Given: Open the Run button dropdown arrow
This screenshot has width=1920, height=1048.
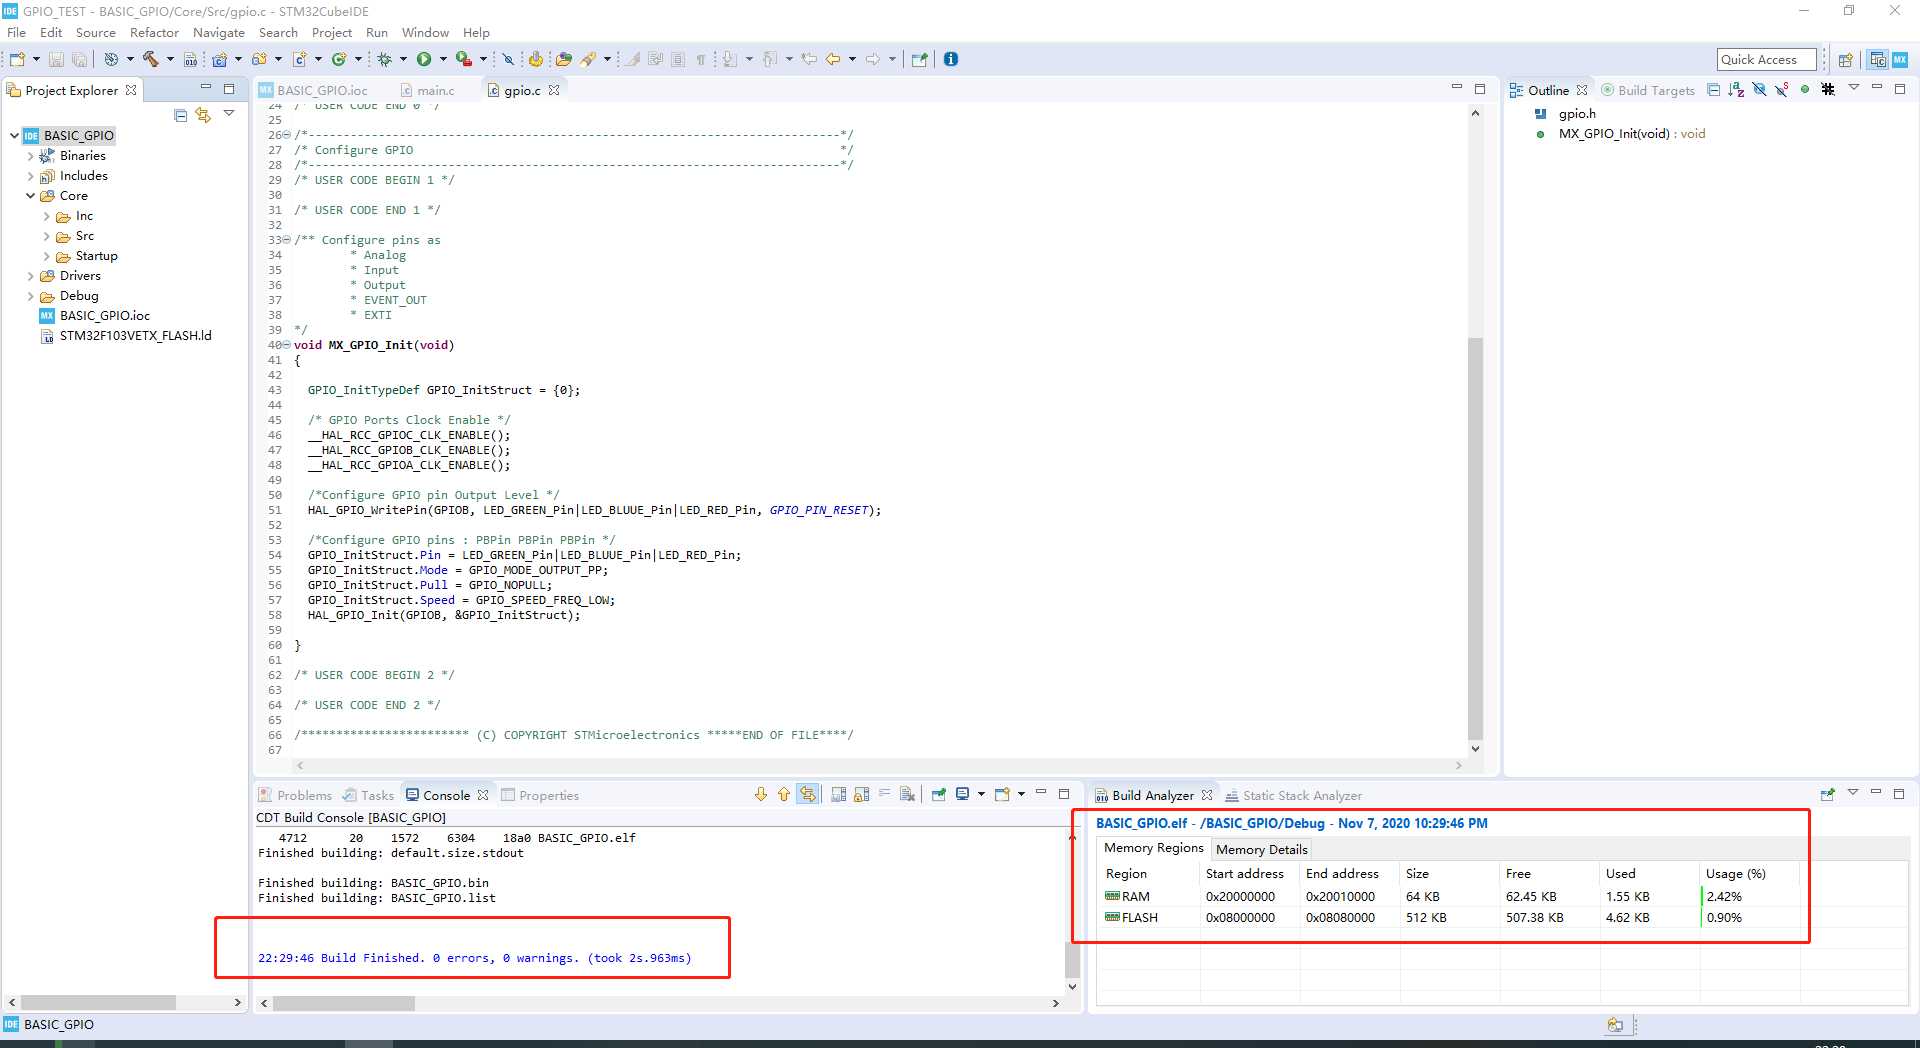Looking at the screenshot, I should (443, 59).
